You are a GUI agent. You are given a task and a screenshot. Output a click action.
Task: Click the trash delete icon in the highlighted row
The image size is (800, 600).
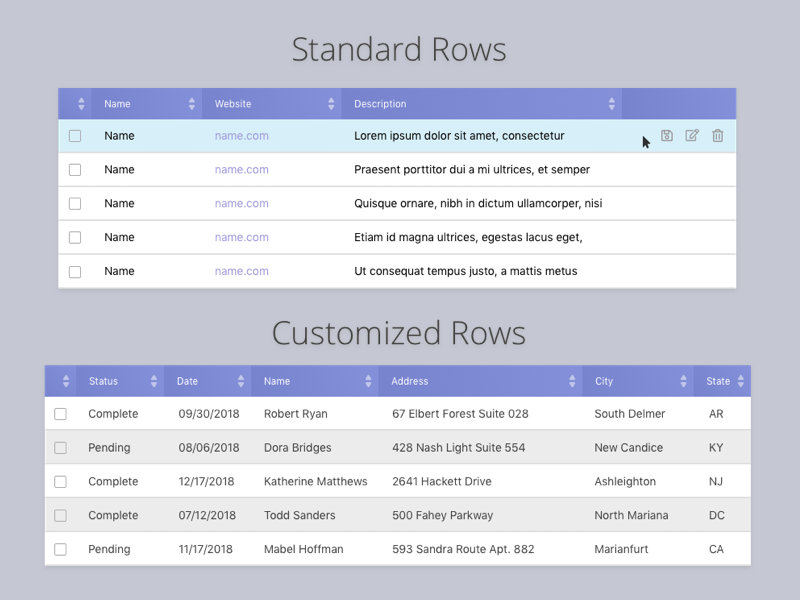pos(718,136)
